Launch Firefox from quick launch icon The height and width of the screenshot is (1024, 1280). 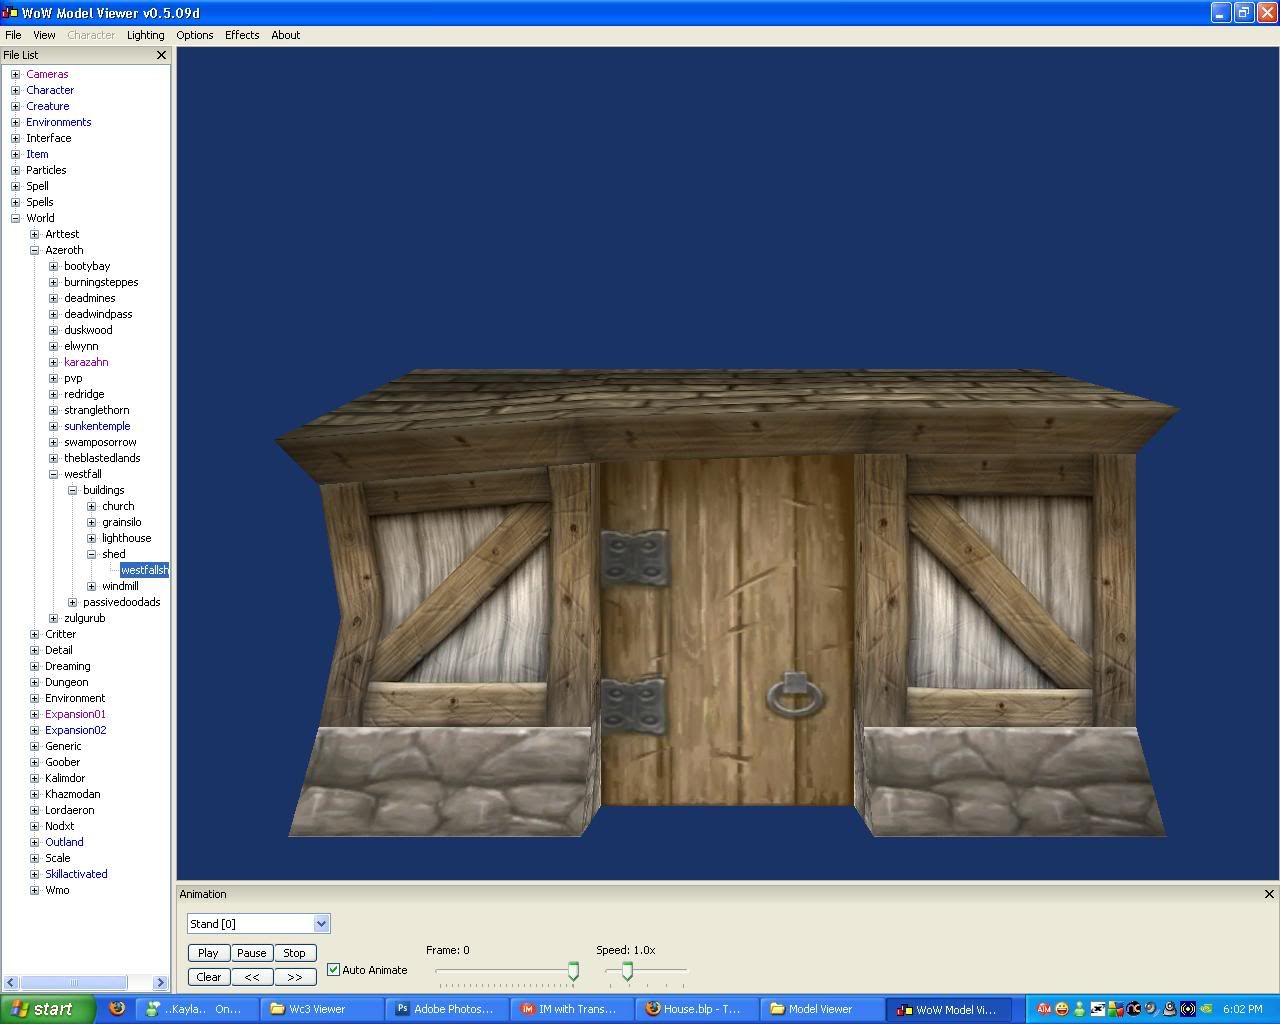click(x=117, y=1009)
